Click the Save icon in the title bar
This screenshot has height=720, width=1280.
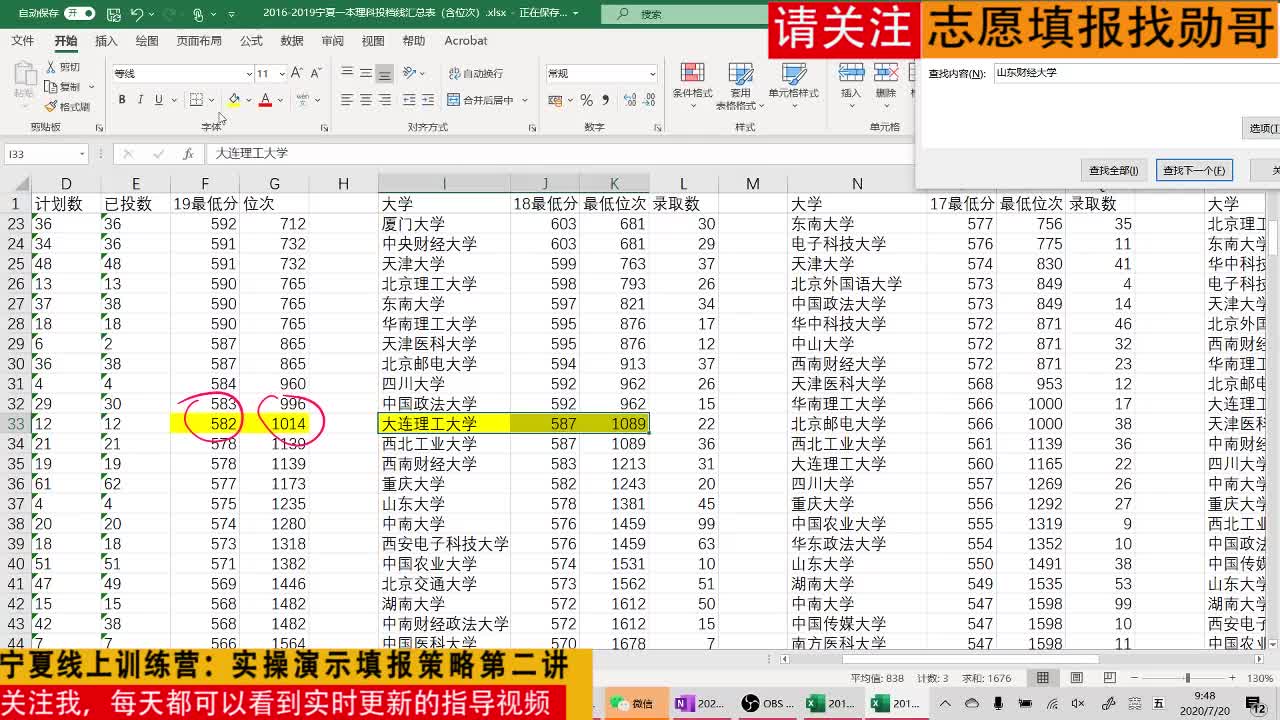pos(113,14)
